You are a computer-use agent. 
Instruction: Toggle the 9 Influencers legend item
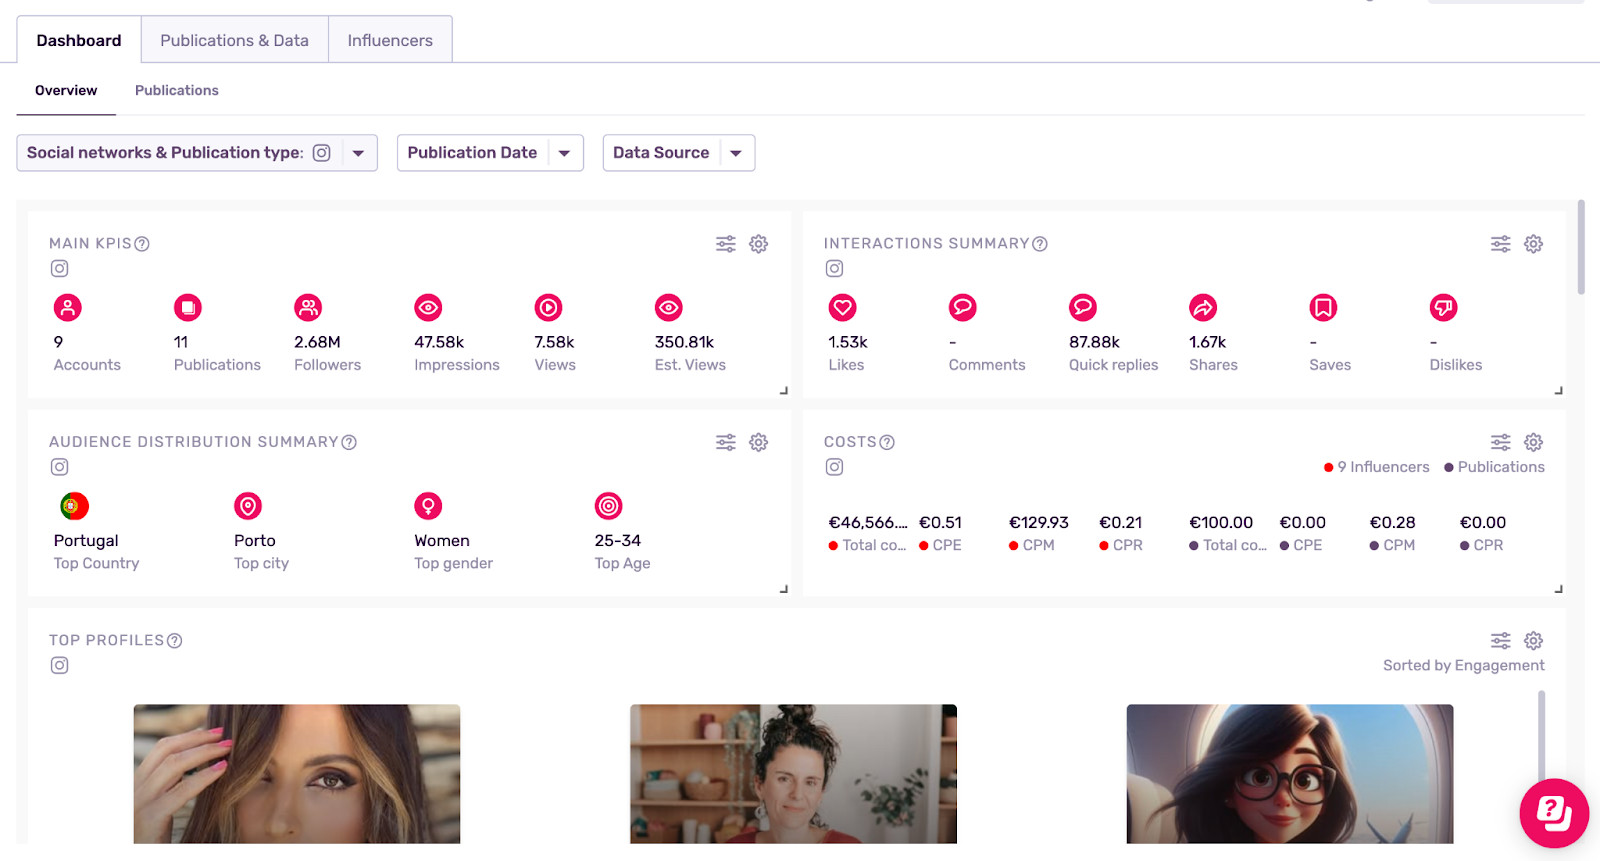point(1377,467)
